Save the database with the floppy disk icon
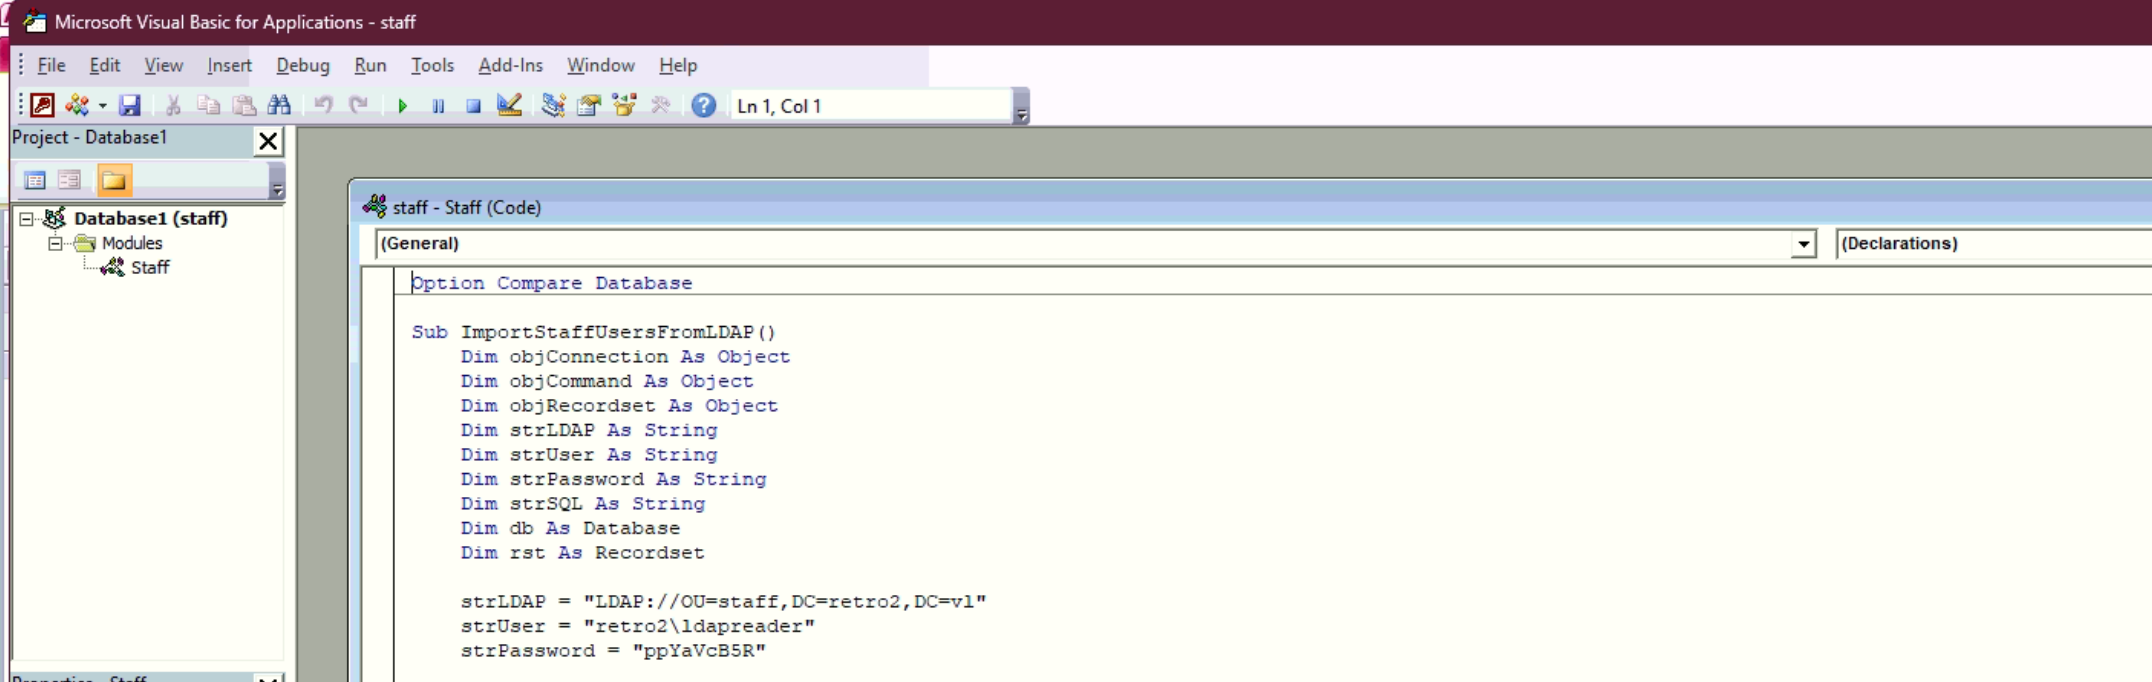Image resolution: width=2152 pixels, height=682 pixels. (130, 105)
